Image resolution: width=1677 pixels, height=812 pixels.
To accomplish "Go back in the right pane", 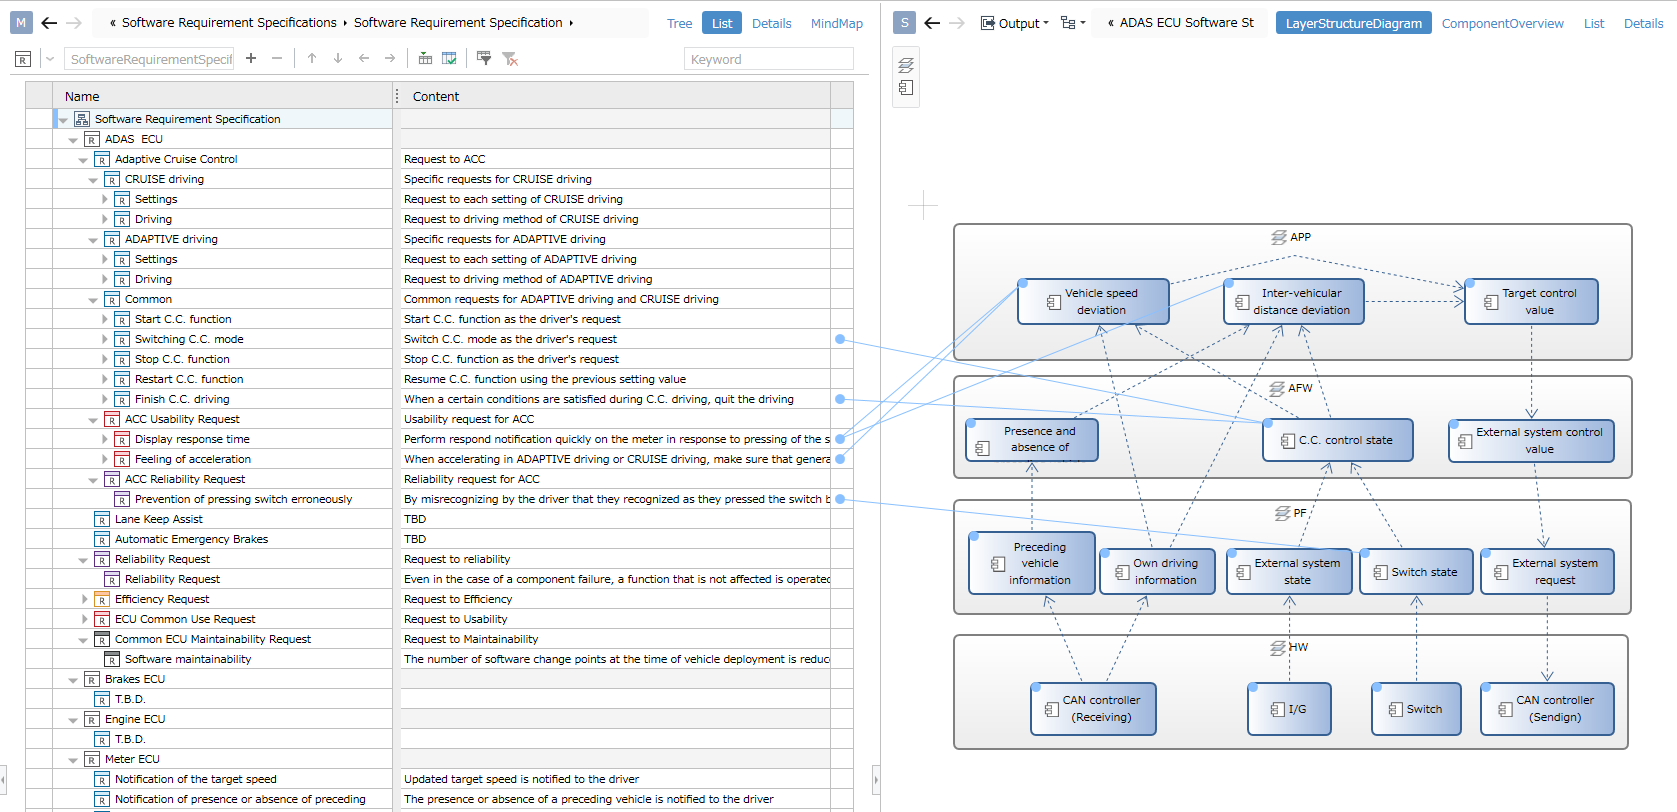I will tap(932, 22).
